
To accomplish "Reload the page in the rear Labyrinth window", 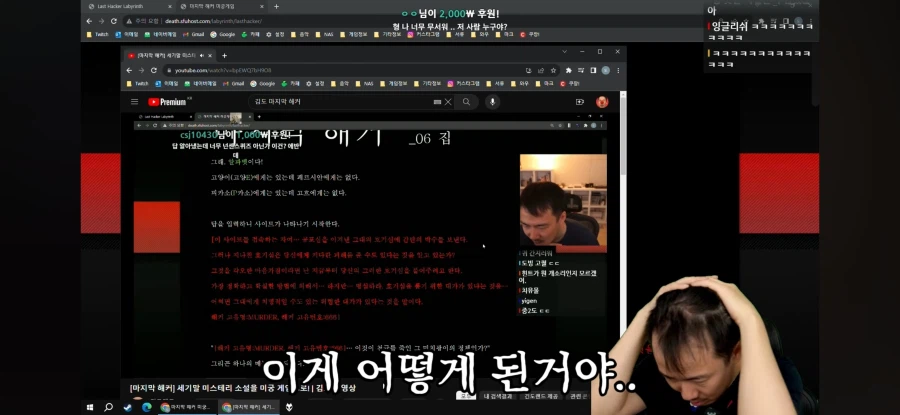I will click(114, 21).
